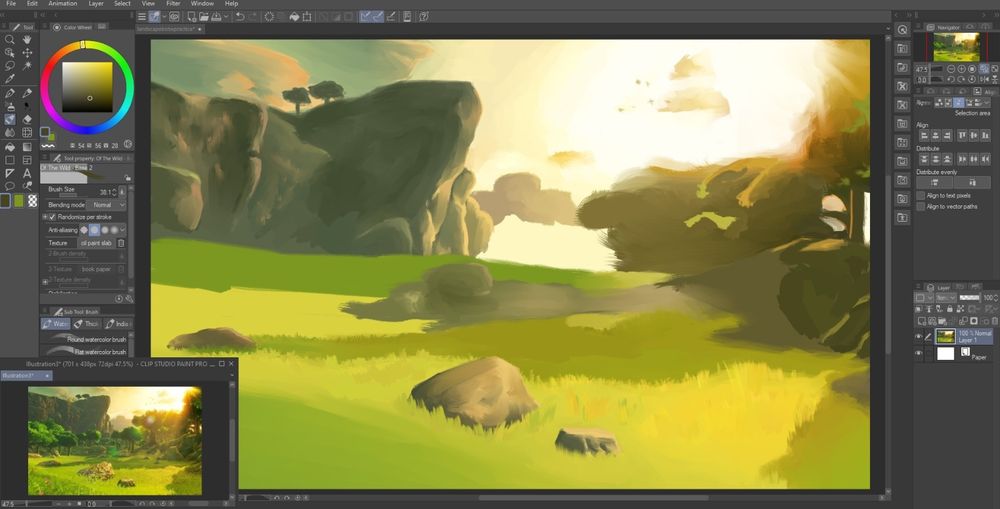Click the oil paint slab texture button
This screenshot has height=509, width=1000.
coord(97,243)
